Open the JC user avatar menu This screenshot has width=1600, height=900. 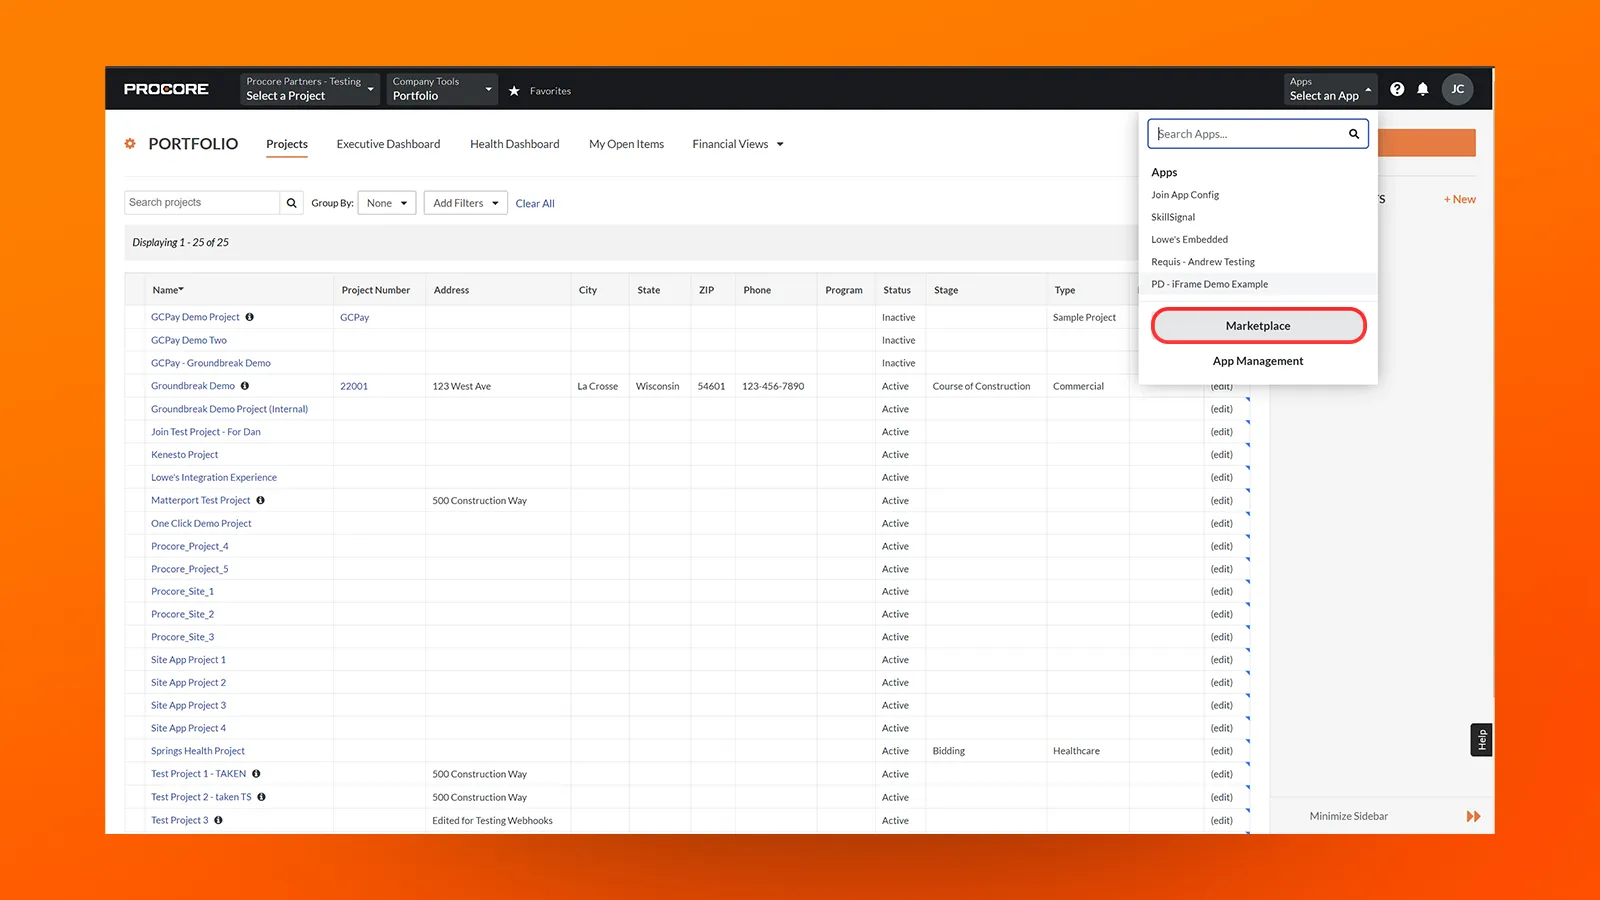point(1457,89)
